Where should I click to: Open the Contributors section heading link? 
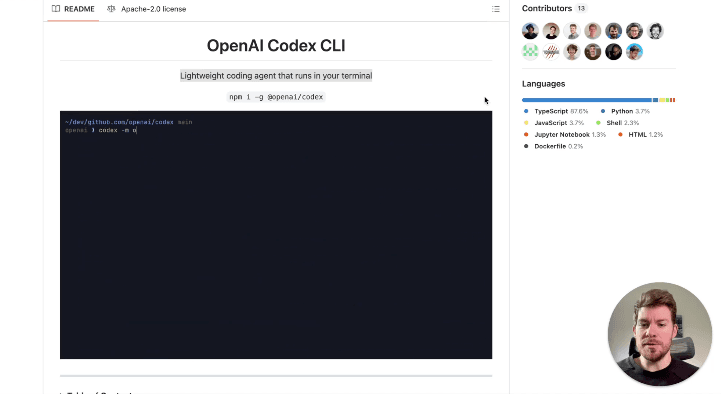tap(547, 8)
